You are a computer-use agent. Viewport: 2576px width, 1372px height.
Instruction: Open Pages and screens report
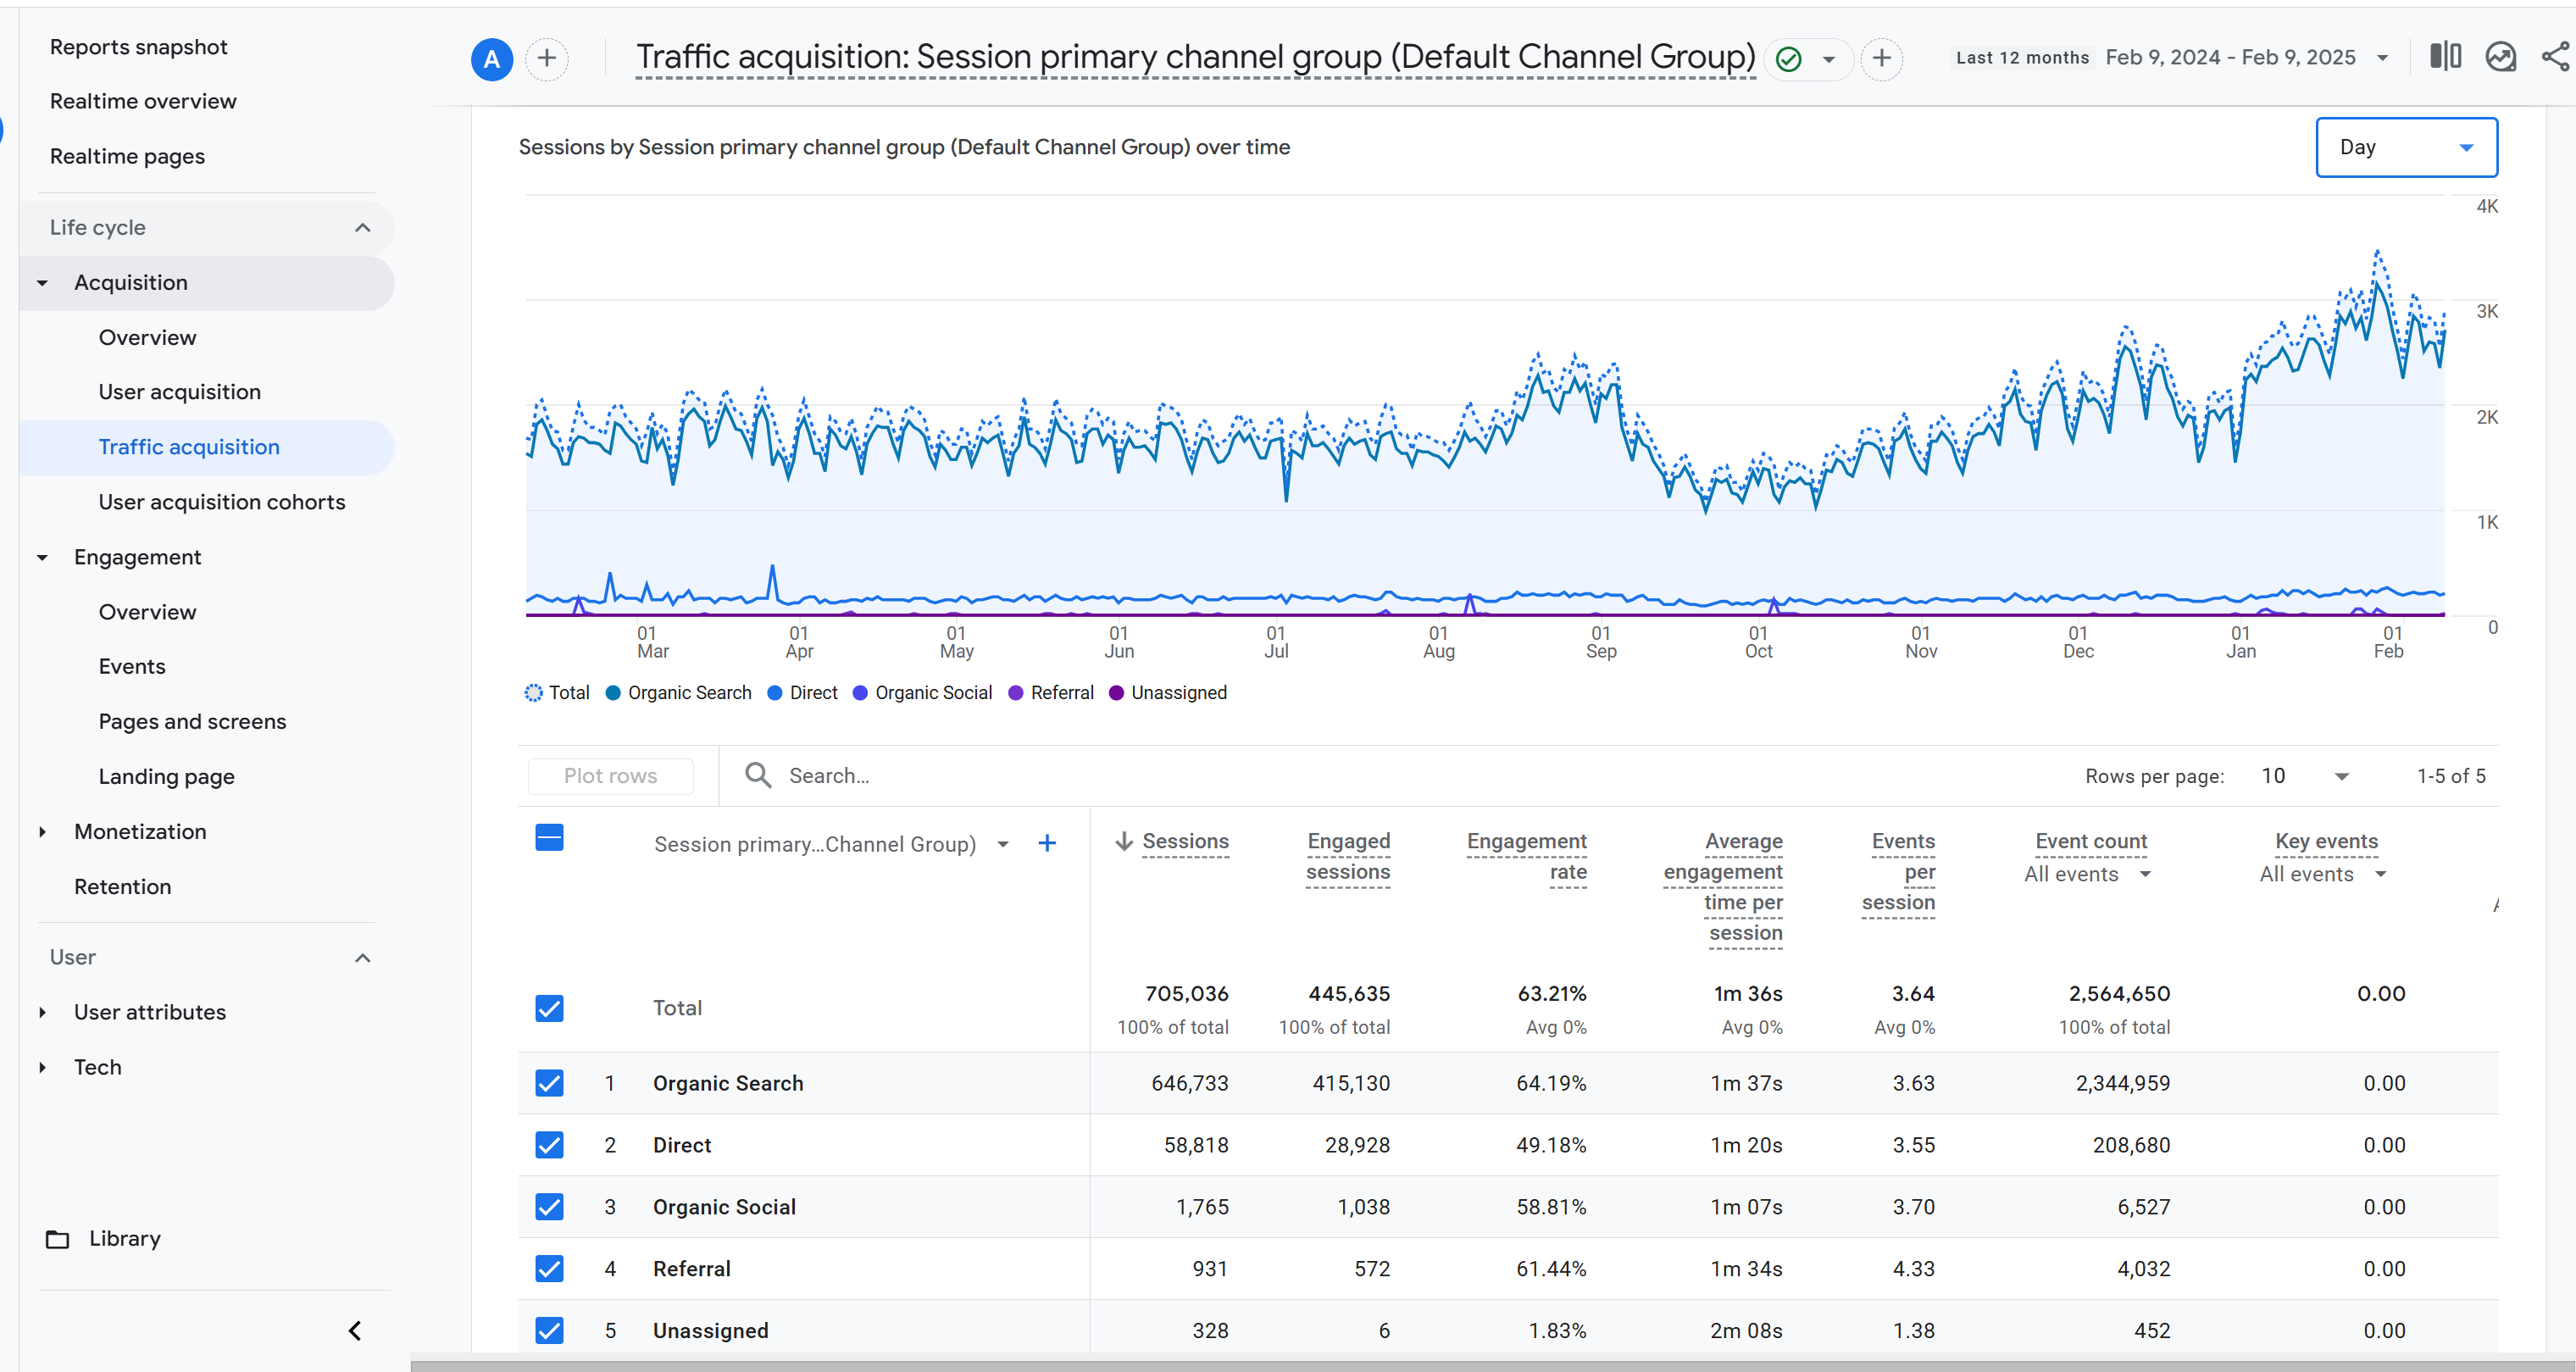click(x=192, y=722)
